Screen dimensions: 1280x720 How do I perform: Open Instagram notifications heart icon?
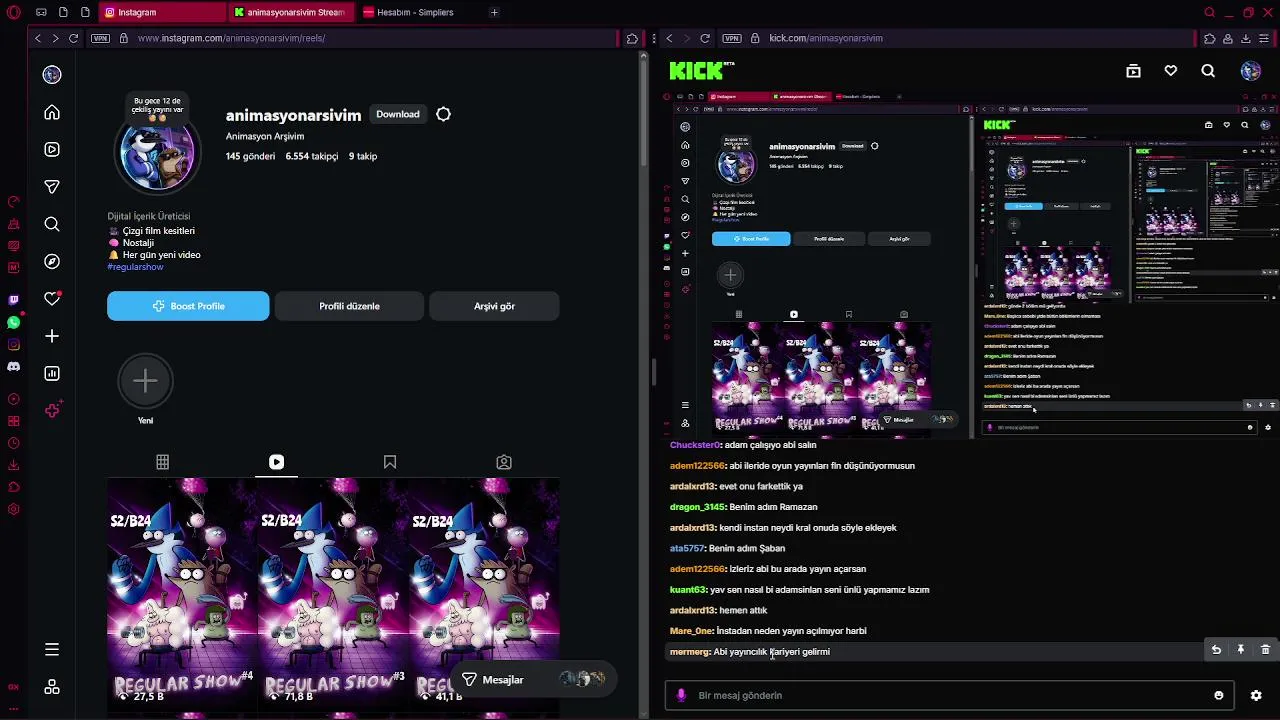pyautogui.click(x=52, y=299)
